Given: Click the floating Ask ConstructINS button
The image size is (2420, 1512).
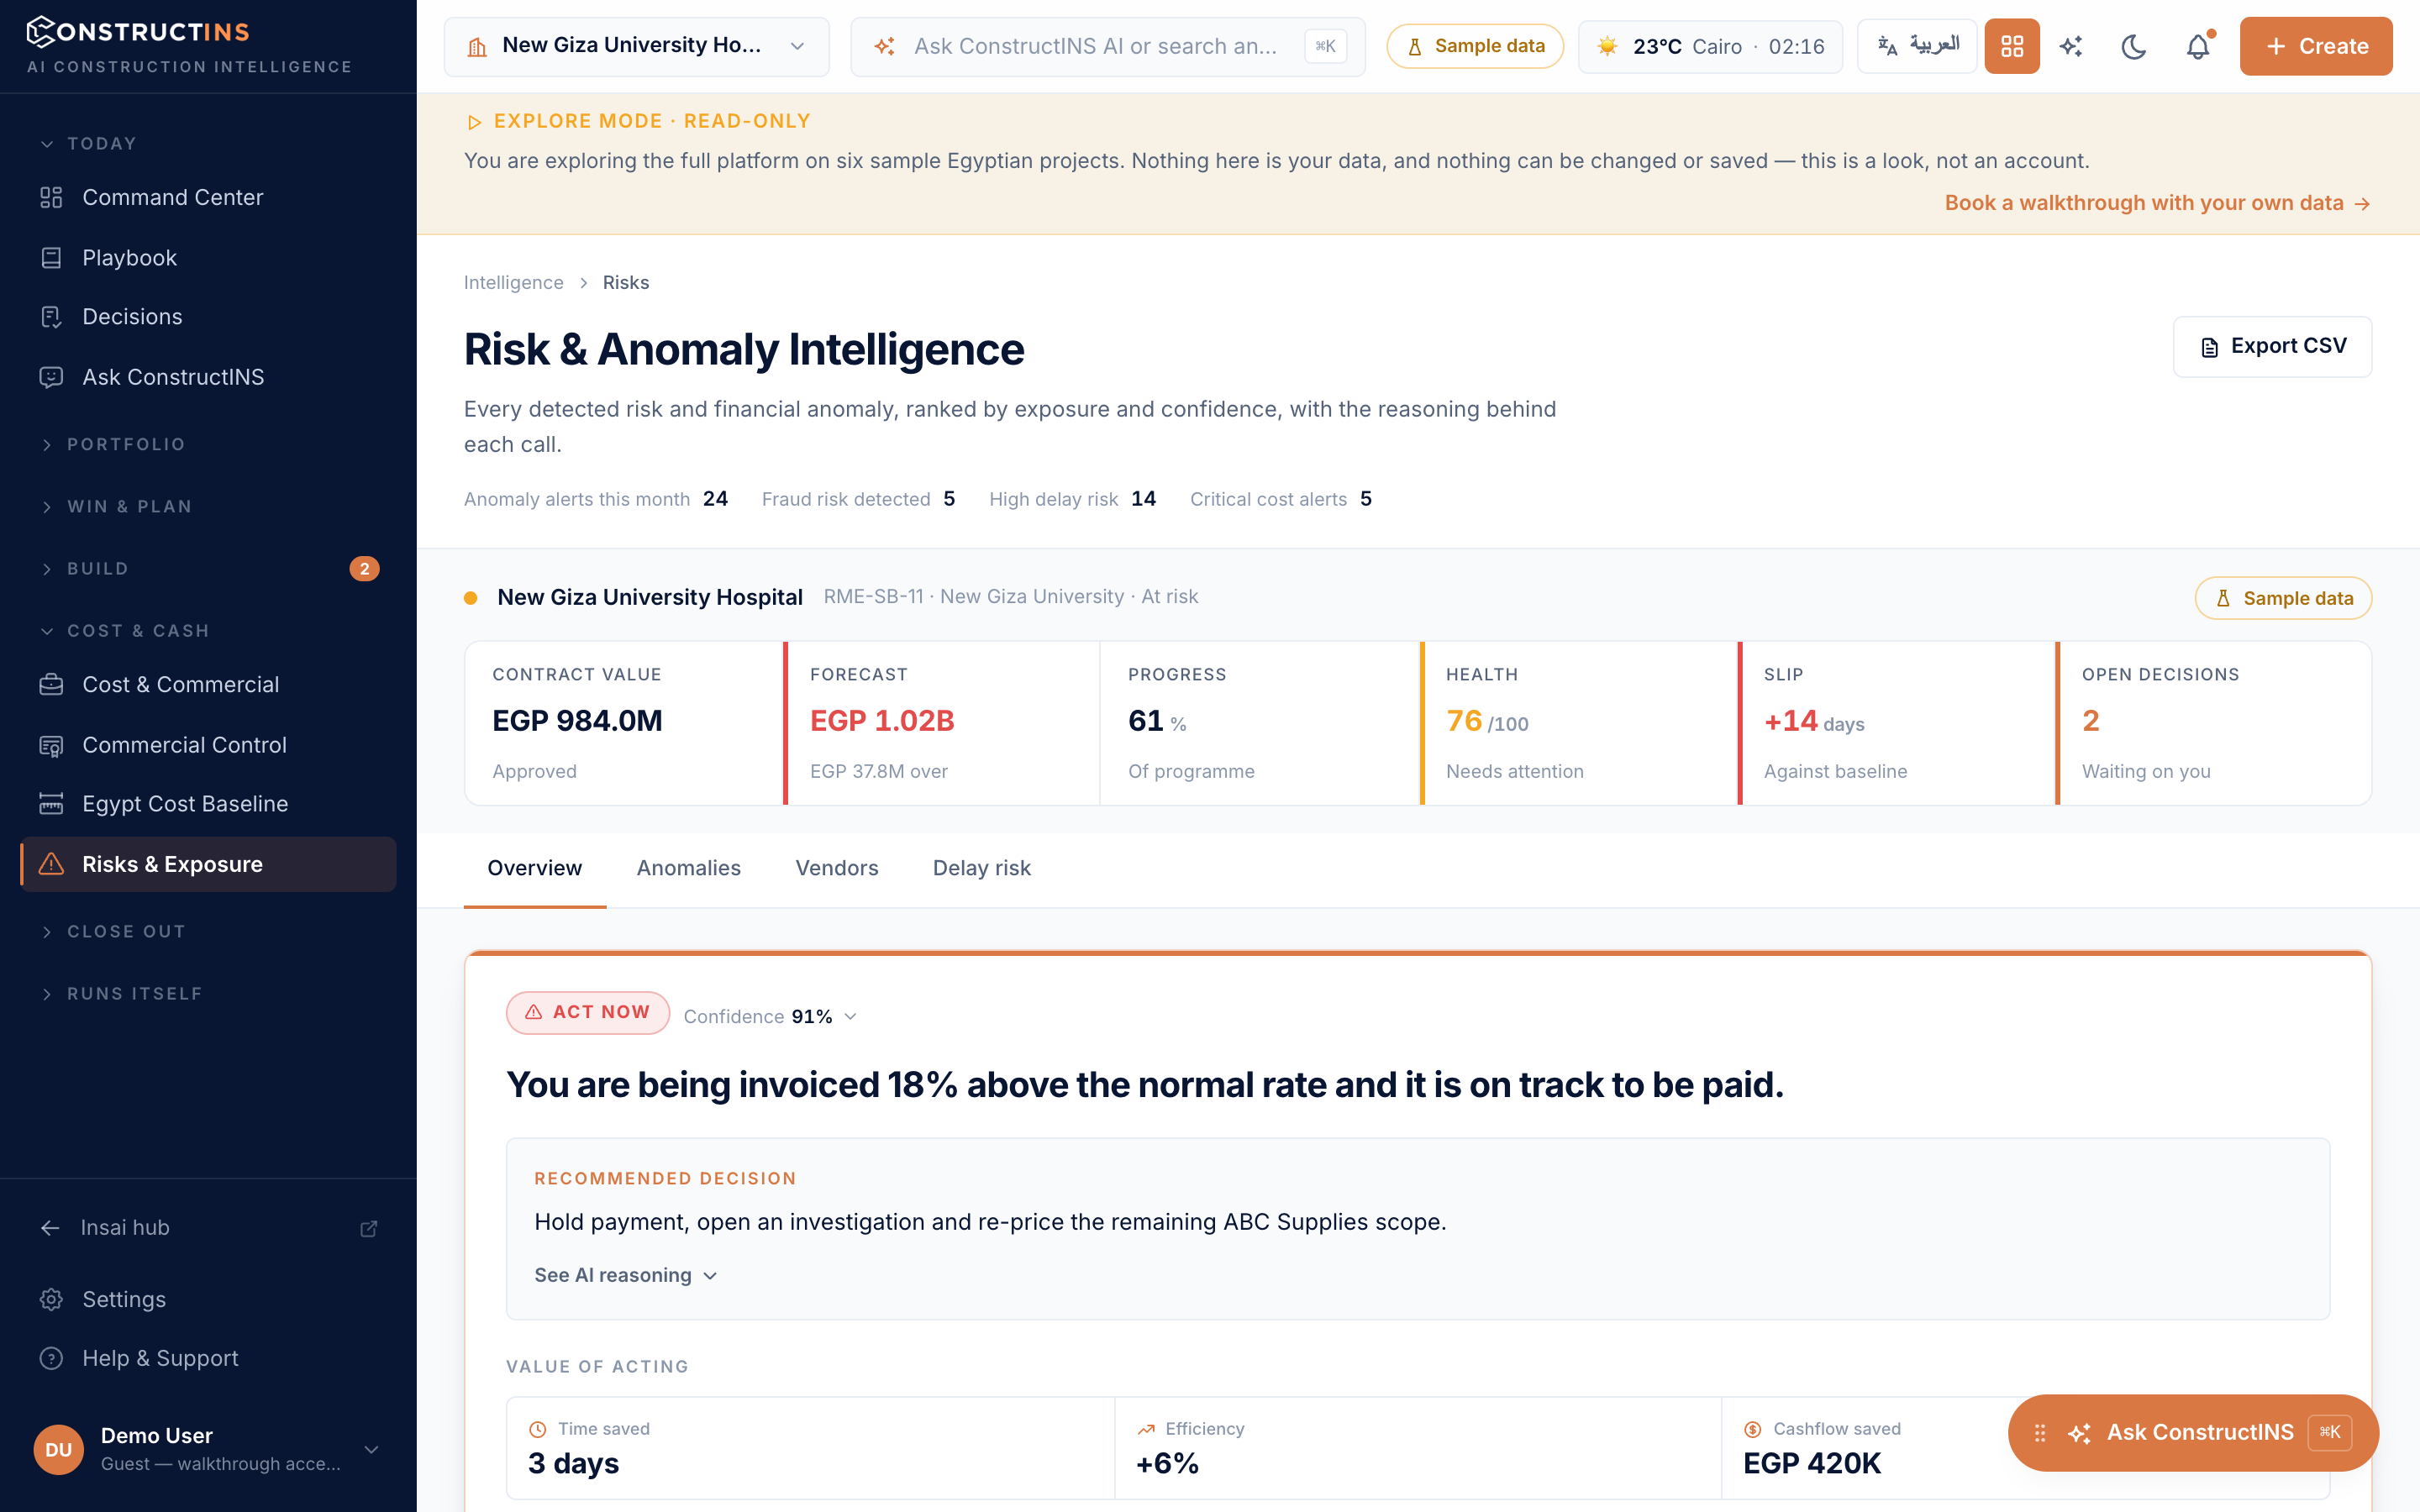Looking at the screenshot, I should point(2192,1432).
